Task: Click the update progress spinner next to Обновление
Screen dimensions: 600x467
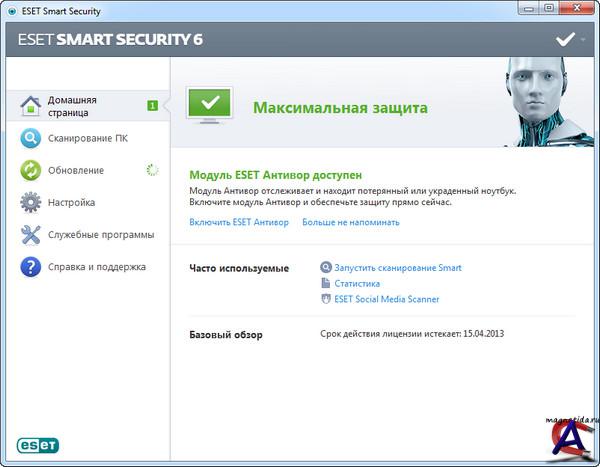Action: click(x=152, y=170)
